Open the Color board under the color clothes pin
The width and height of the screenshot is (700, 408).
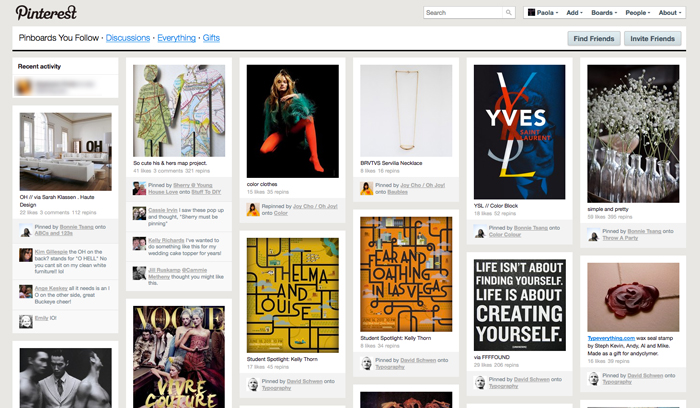tap(281, 213)
